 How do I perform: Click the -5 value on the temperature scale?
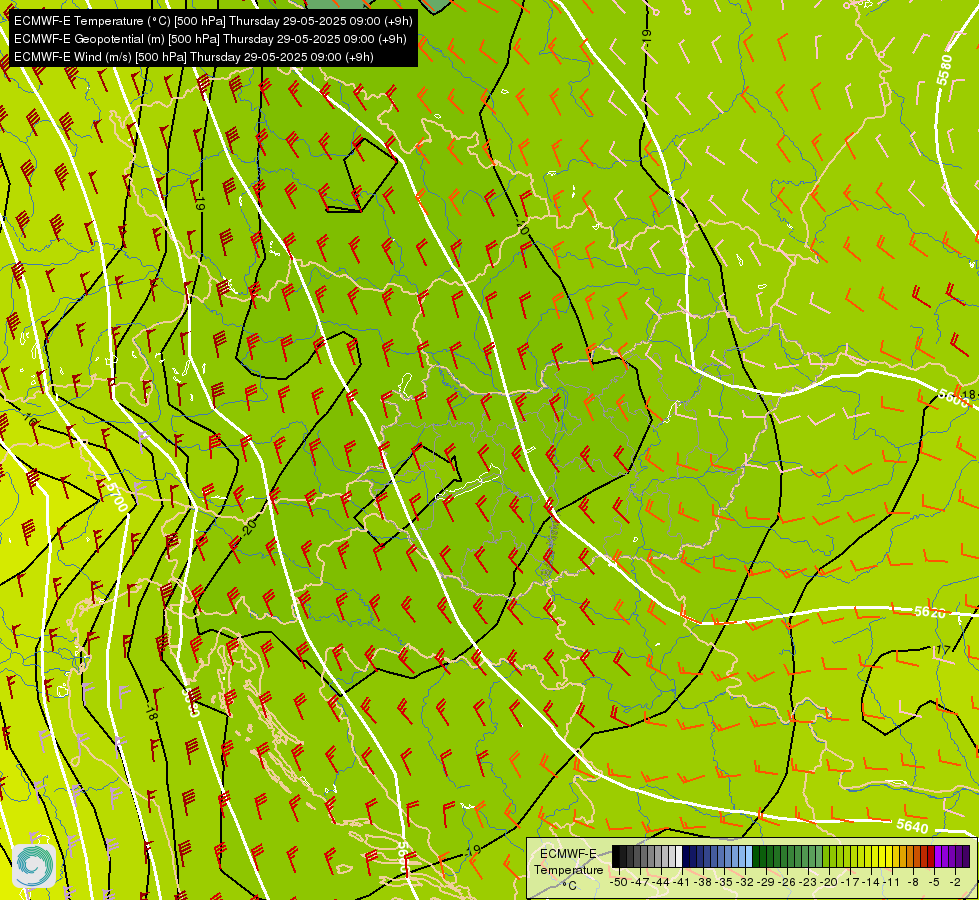(933, 883)
